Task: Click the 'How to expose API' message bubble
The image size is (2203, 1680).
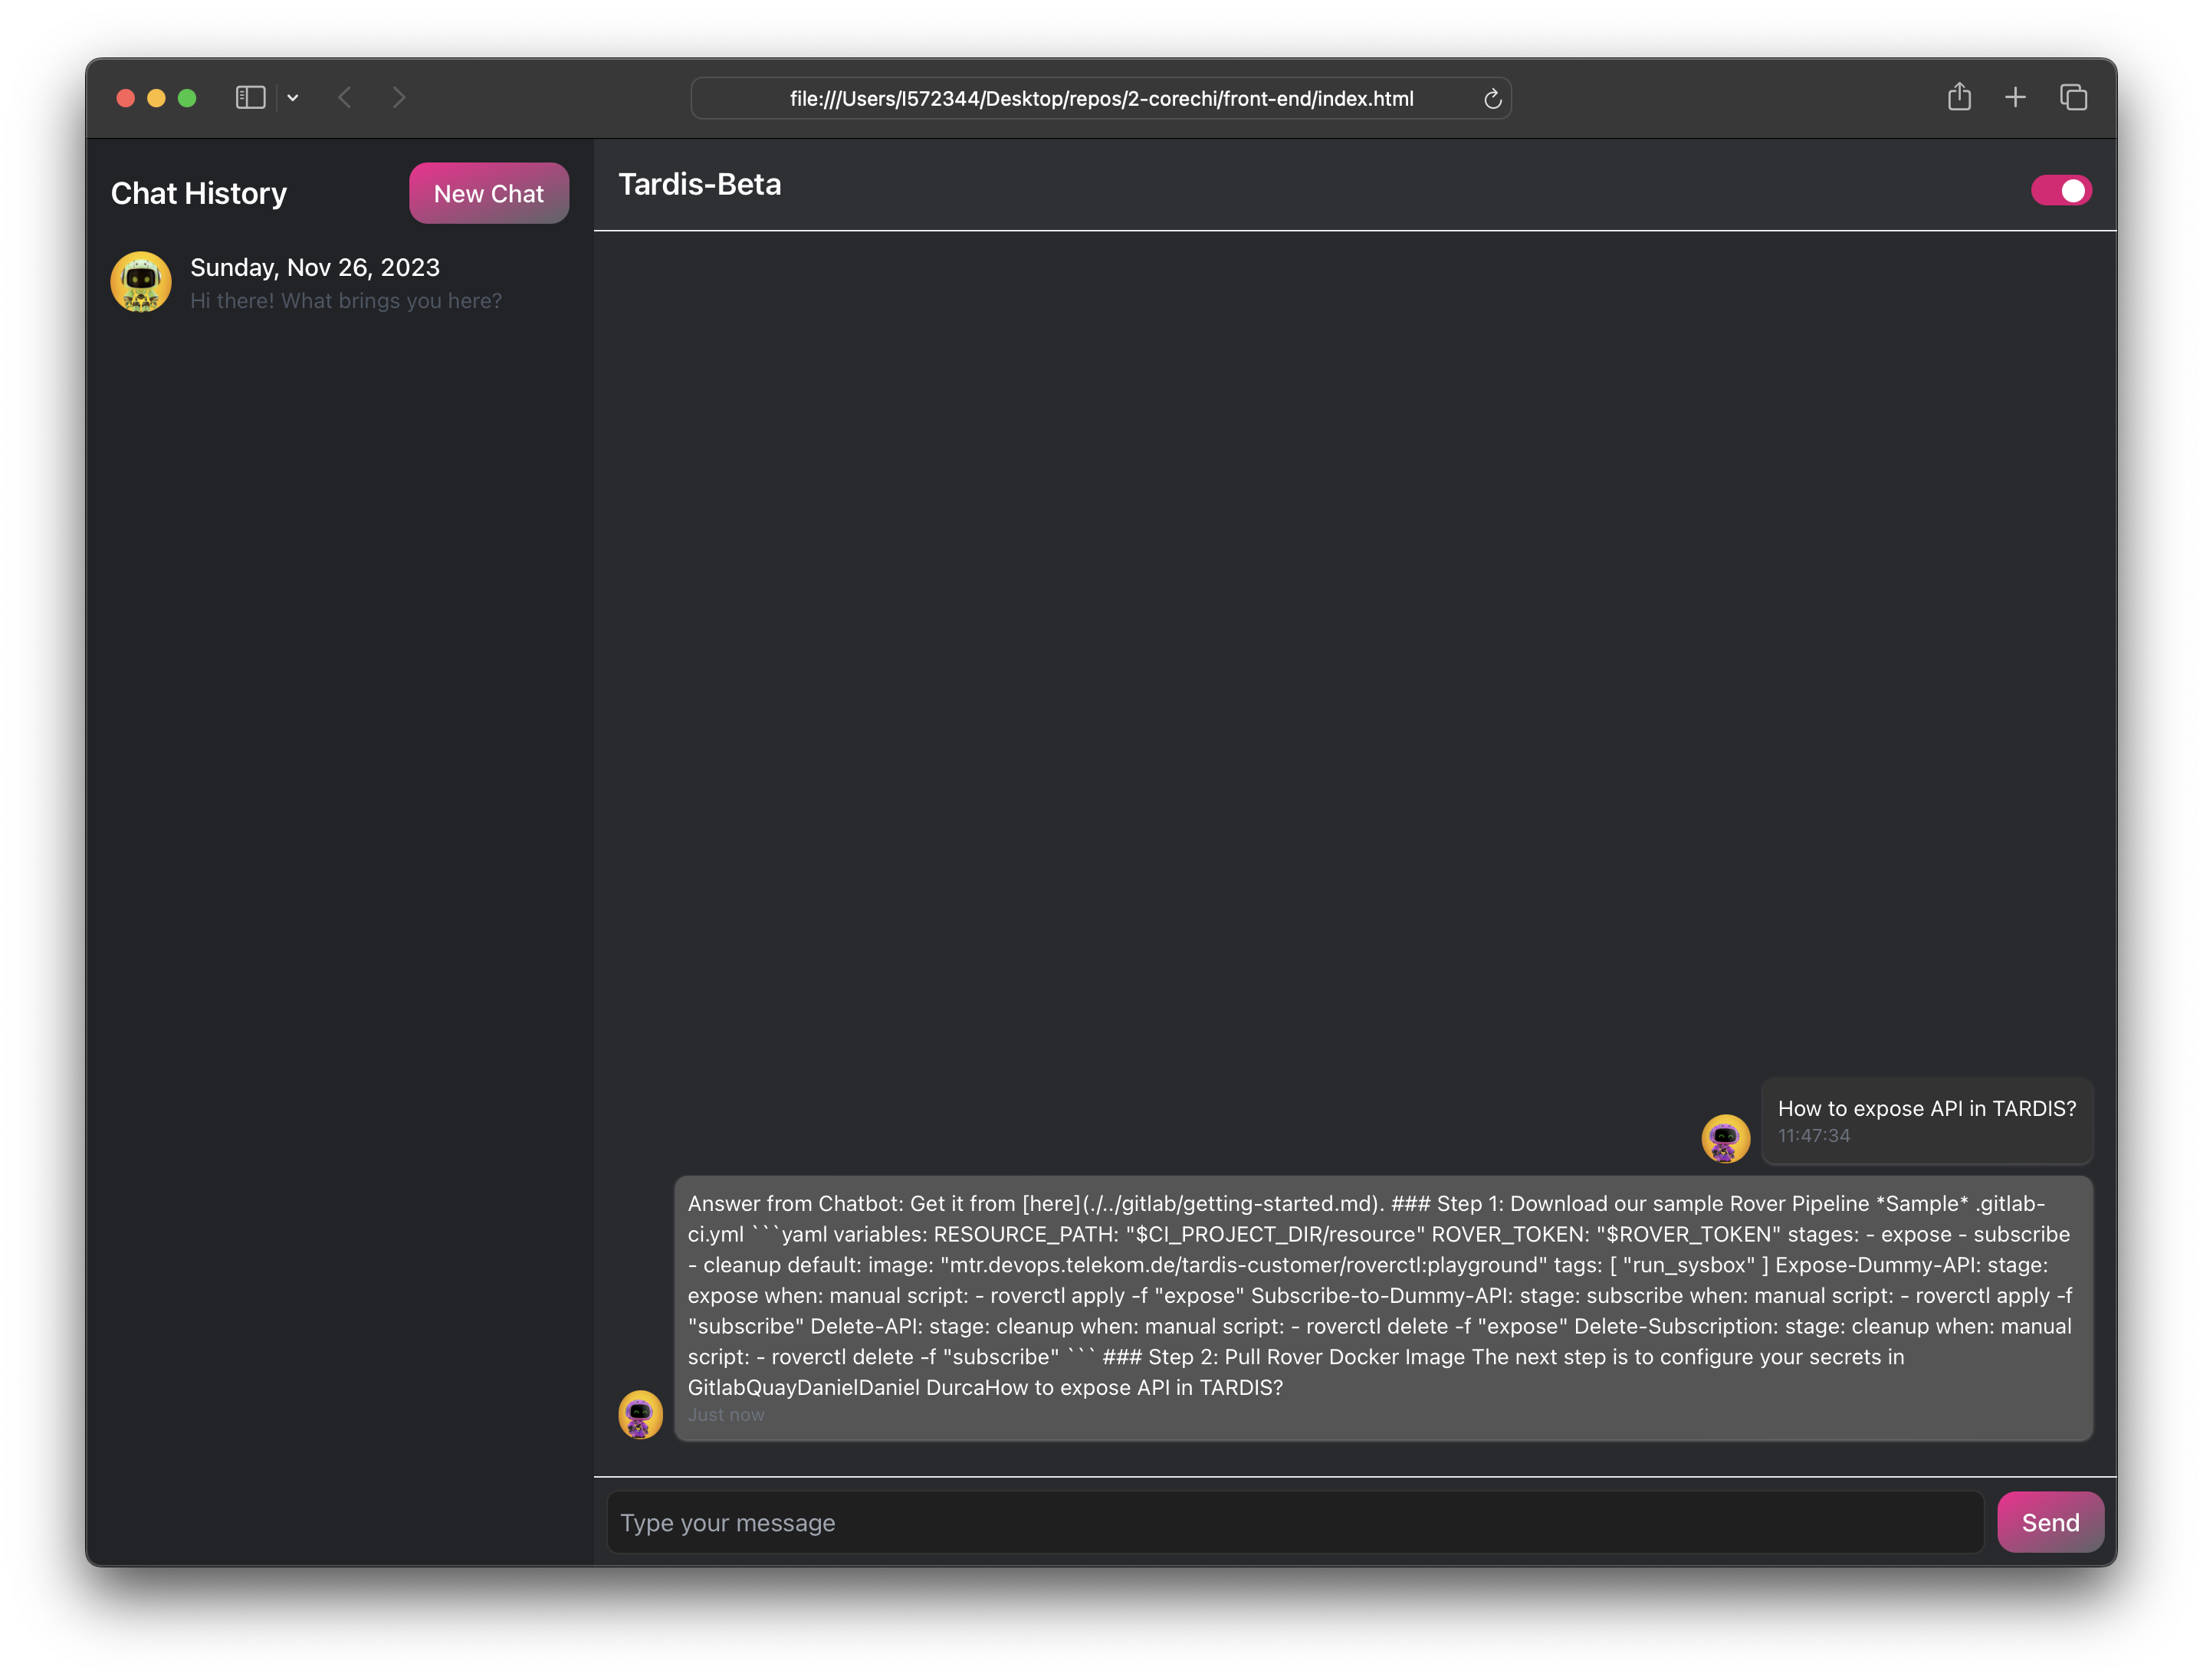Action: point(1926,1120)
